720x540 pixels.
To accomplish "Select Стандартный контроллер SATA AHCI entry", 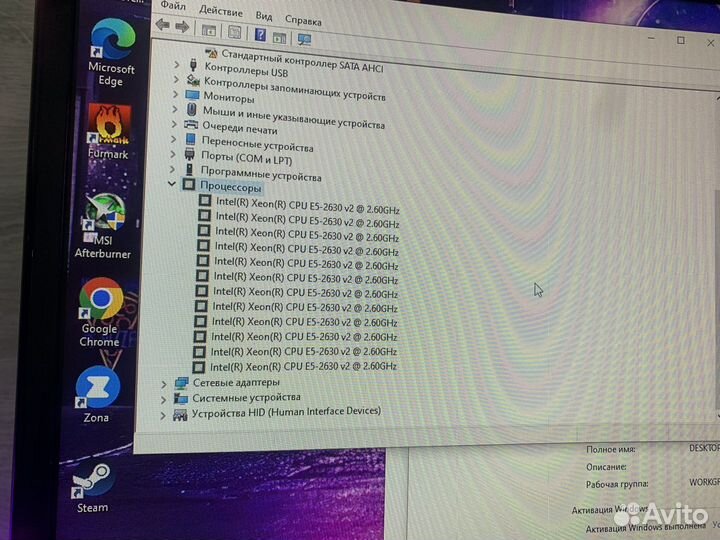I will pos(302,61).
